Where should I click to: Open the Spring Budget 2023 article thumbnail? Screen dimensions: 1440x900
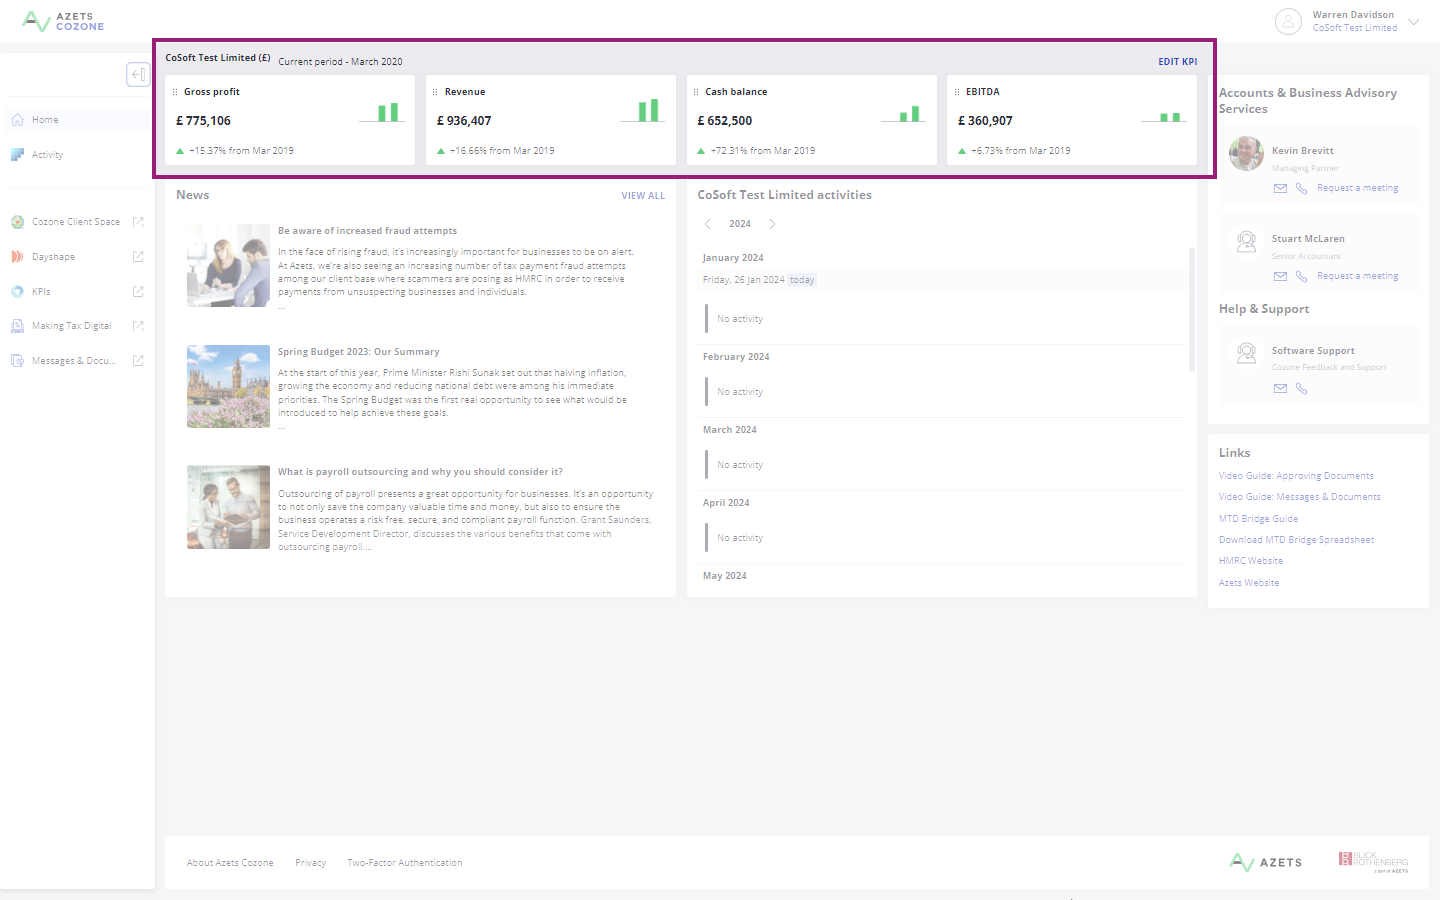228,387
